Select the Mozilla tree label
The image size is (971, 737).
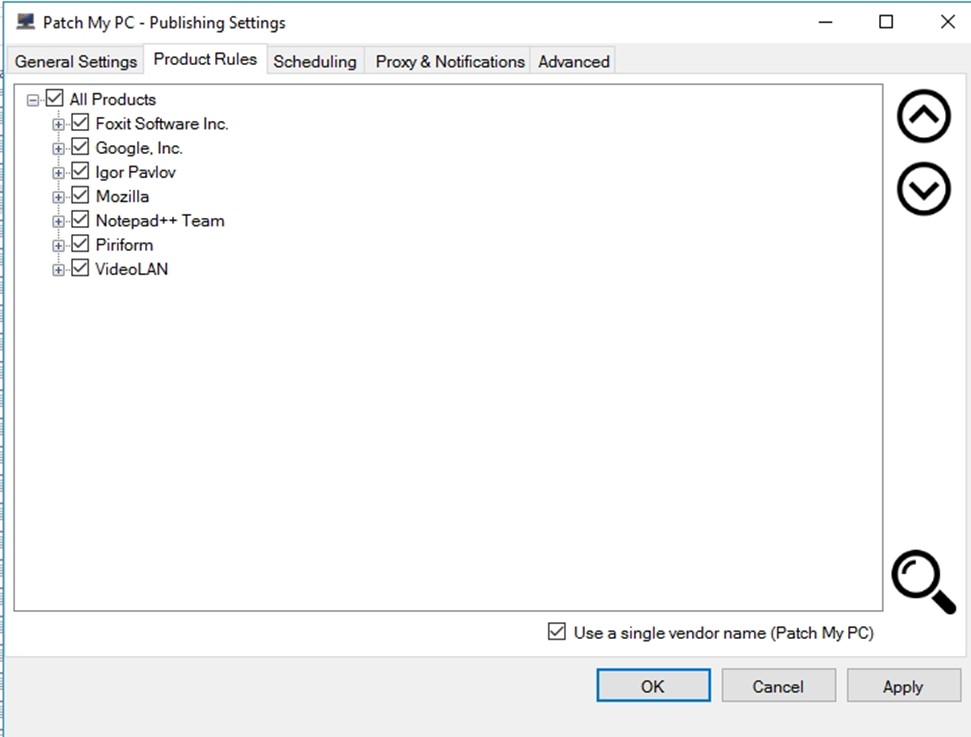pyautogui.click(x=123, y=196)
